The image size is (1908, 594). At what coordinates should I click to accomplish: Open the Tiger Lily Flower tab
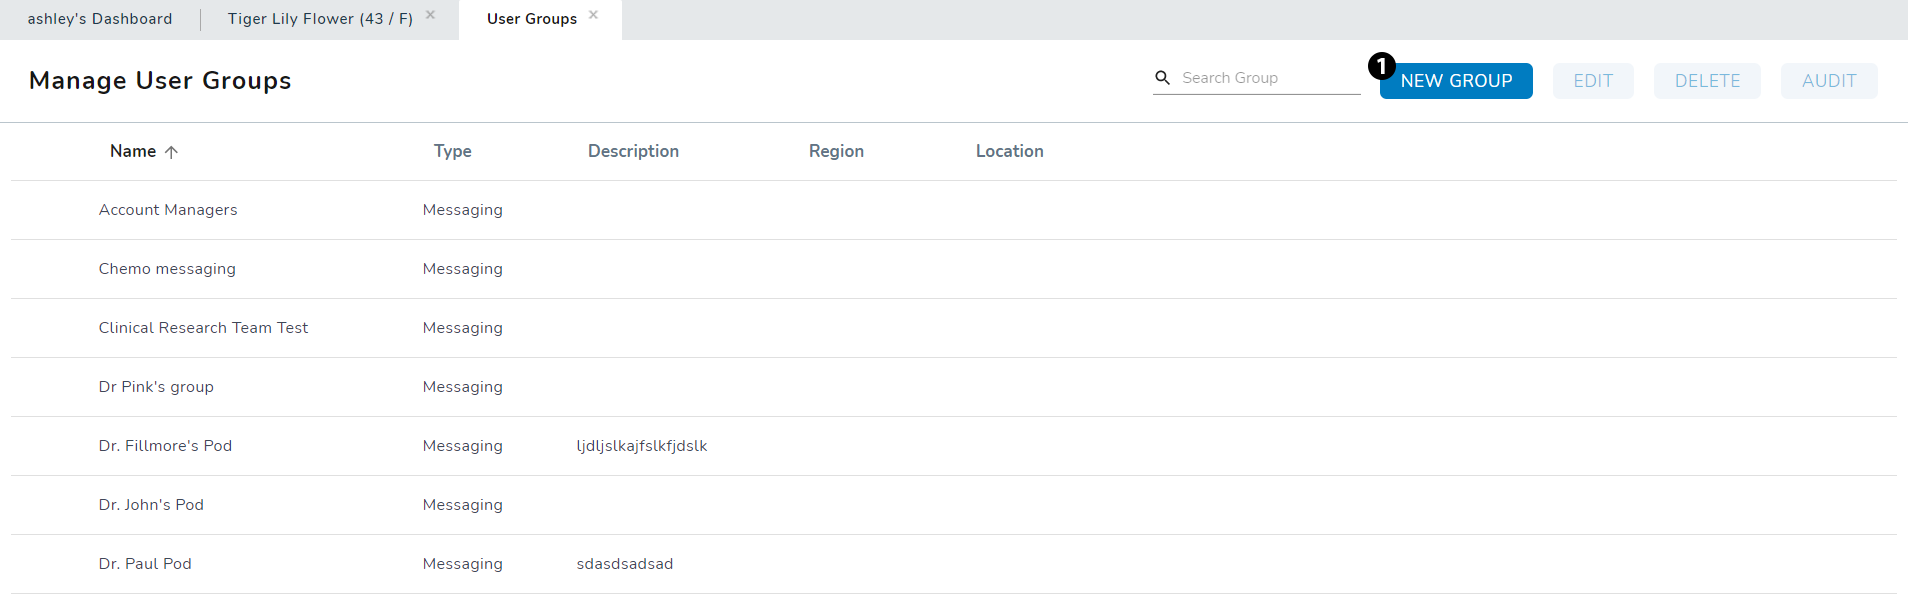click(320, 19)
